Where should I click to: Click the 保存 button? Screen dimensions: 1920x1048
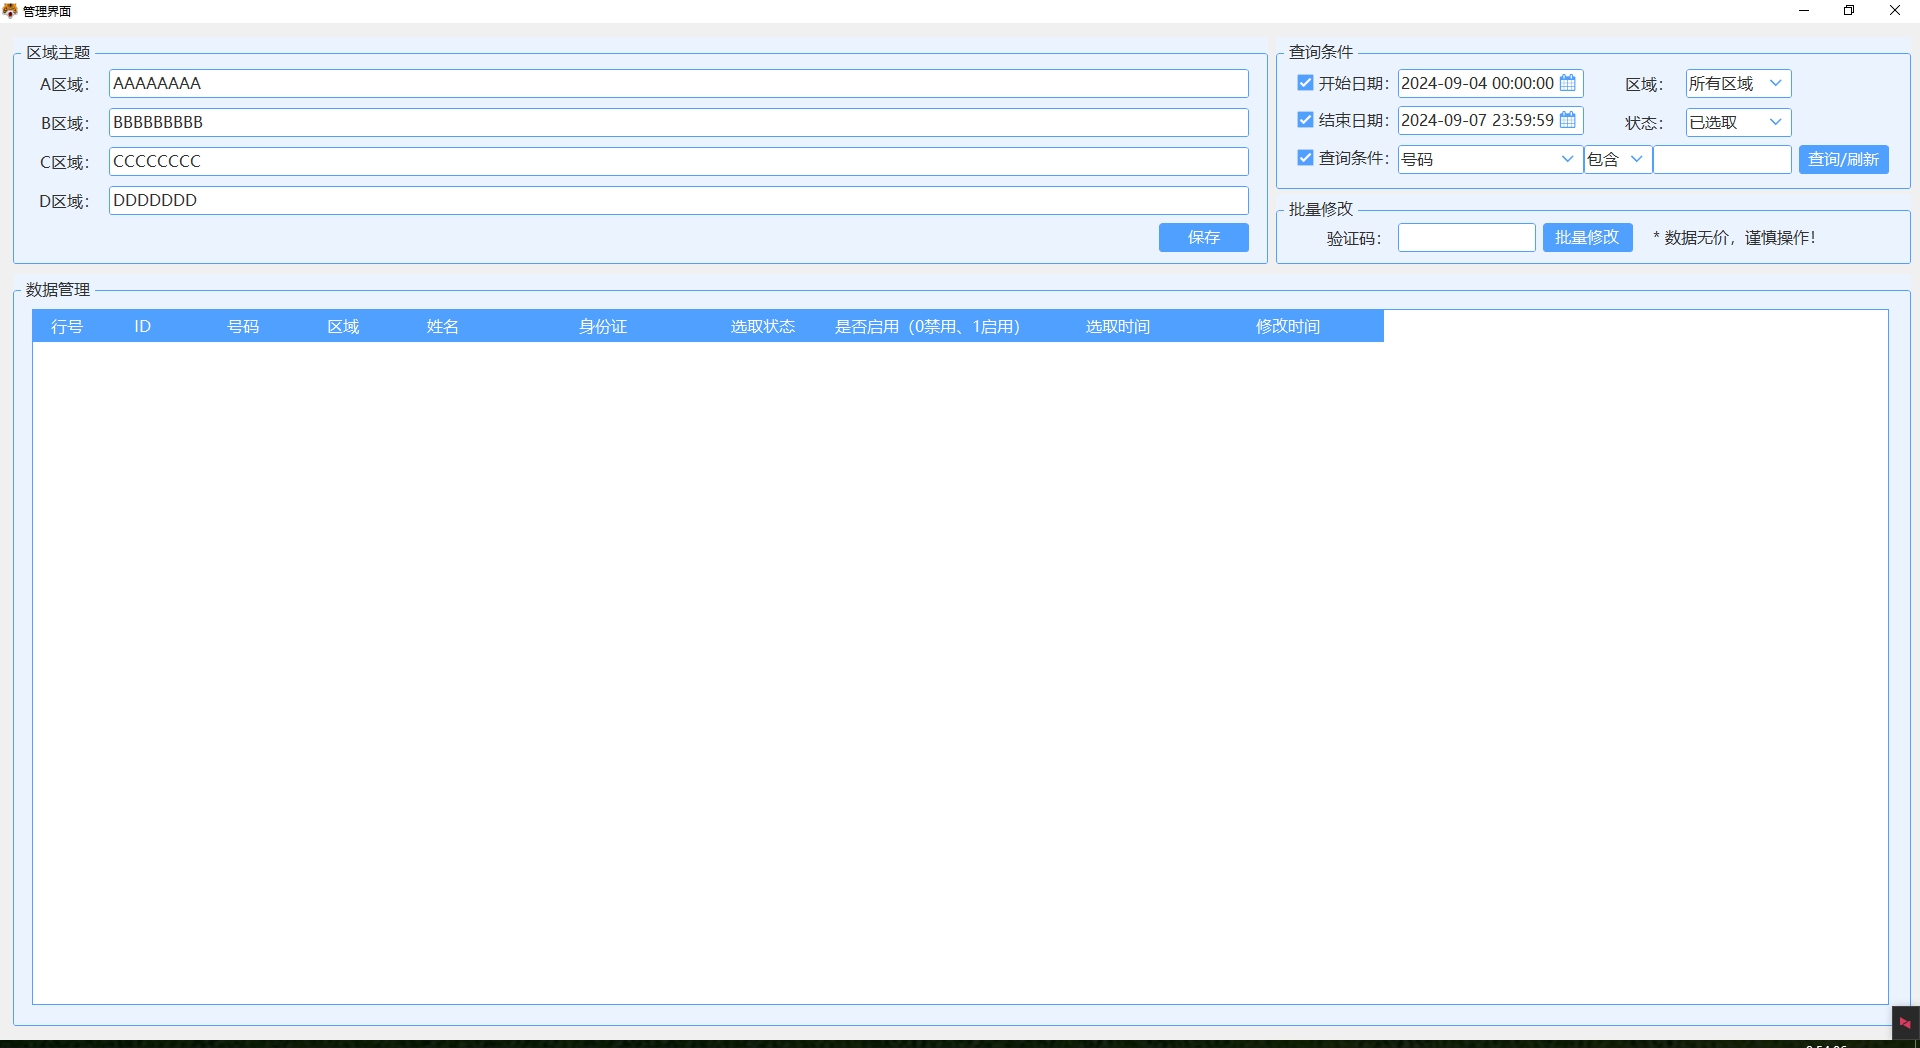pyautogui.click(x=1203, y=238)
